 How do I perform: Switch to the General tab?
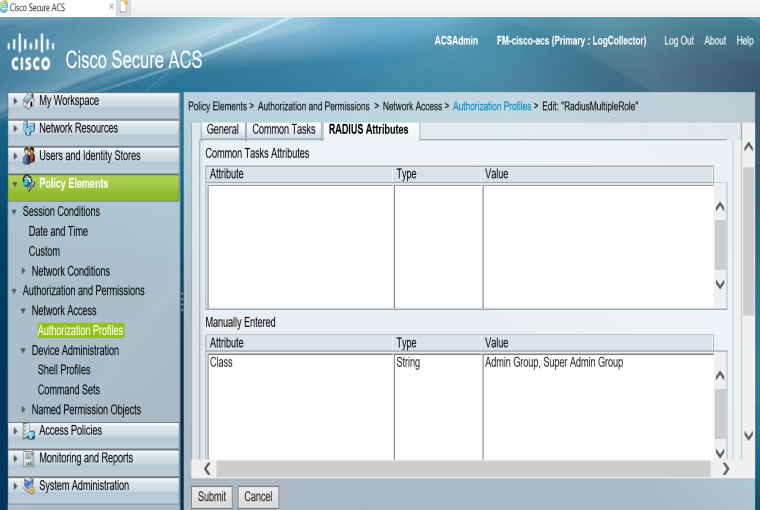click(222, 130)
